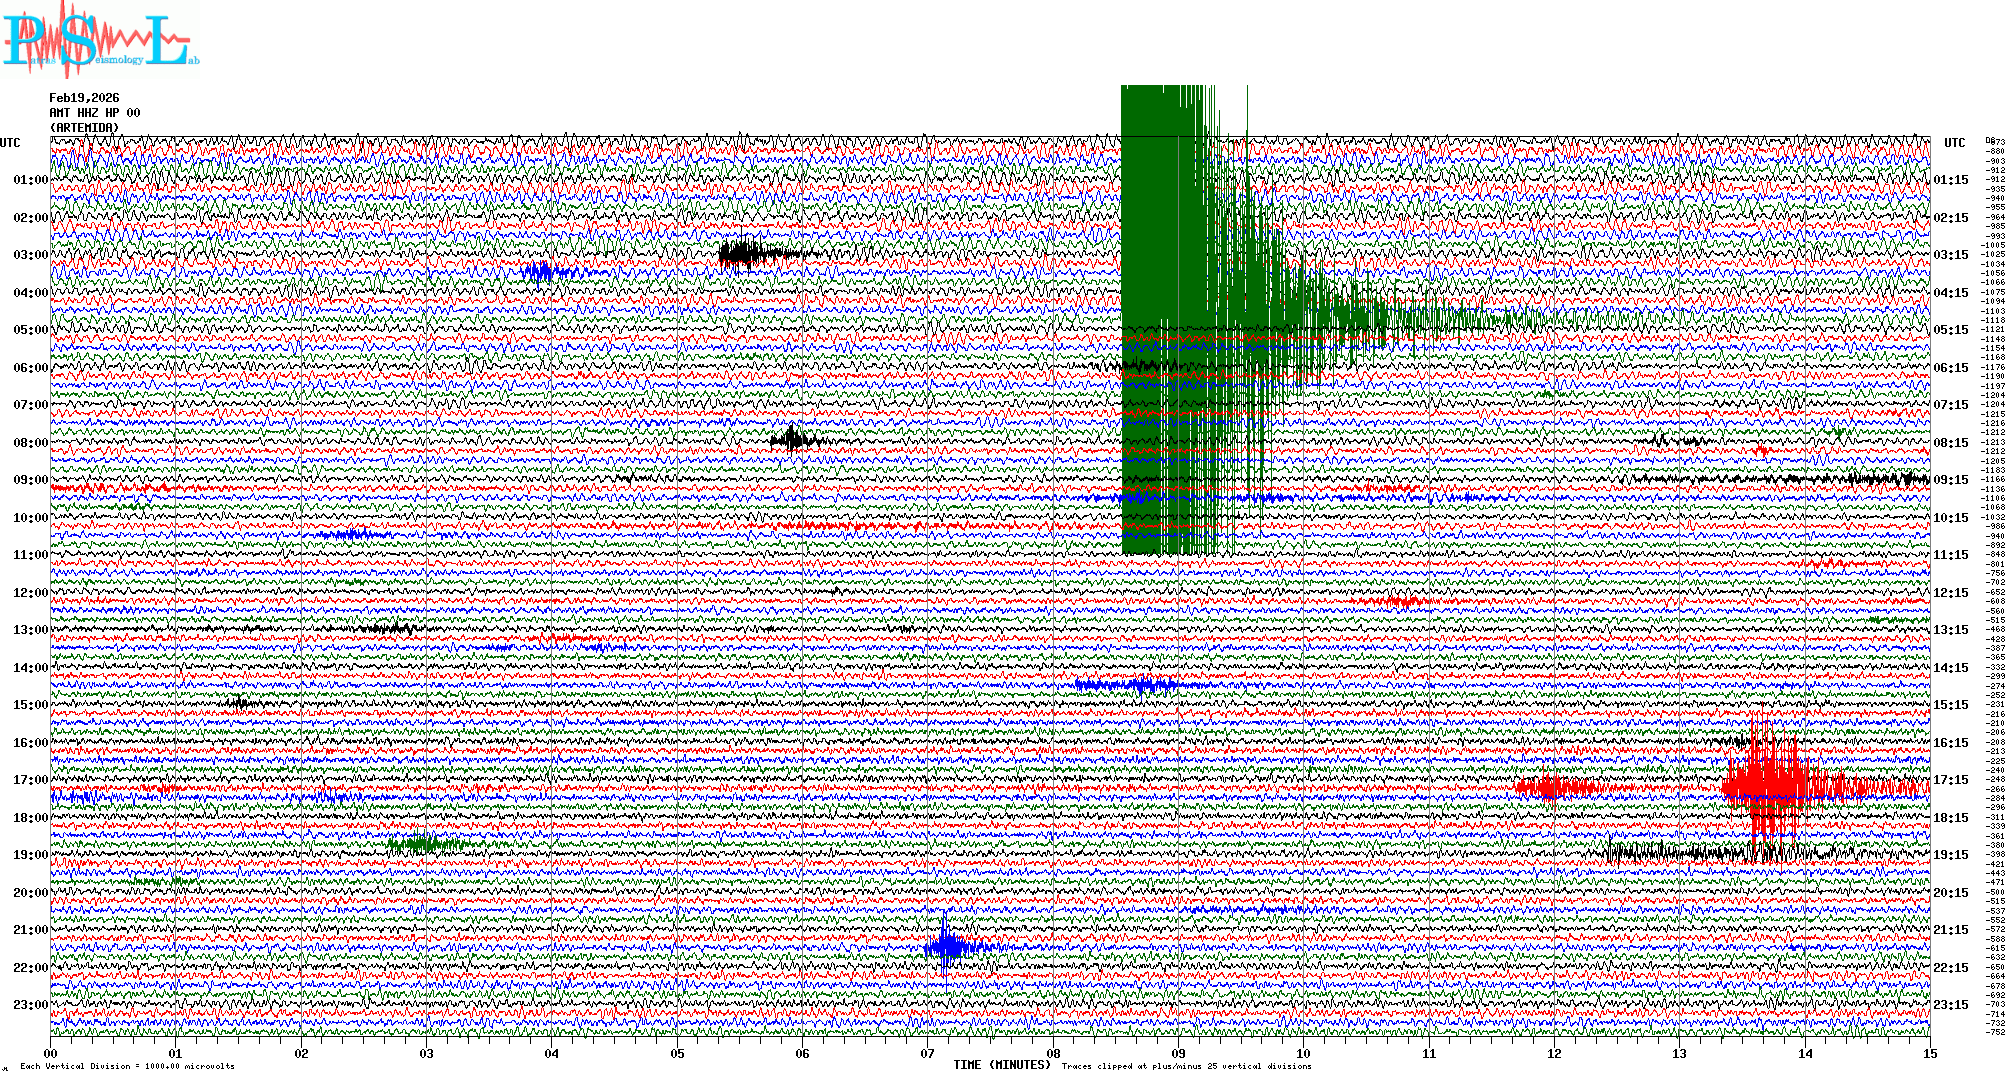Click the 17:15 label on right axis
Screen dimensions: 2010x1080
click(1950, 780)
